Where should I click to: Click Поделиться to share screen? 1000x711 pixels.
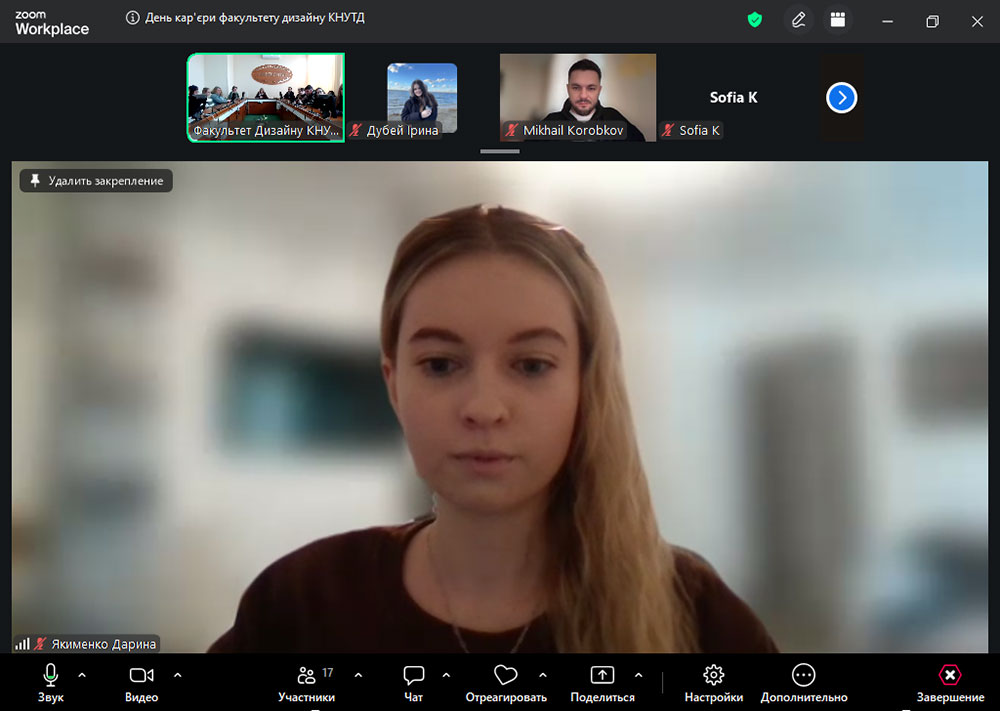click(x=602, y=683)
